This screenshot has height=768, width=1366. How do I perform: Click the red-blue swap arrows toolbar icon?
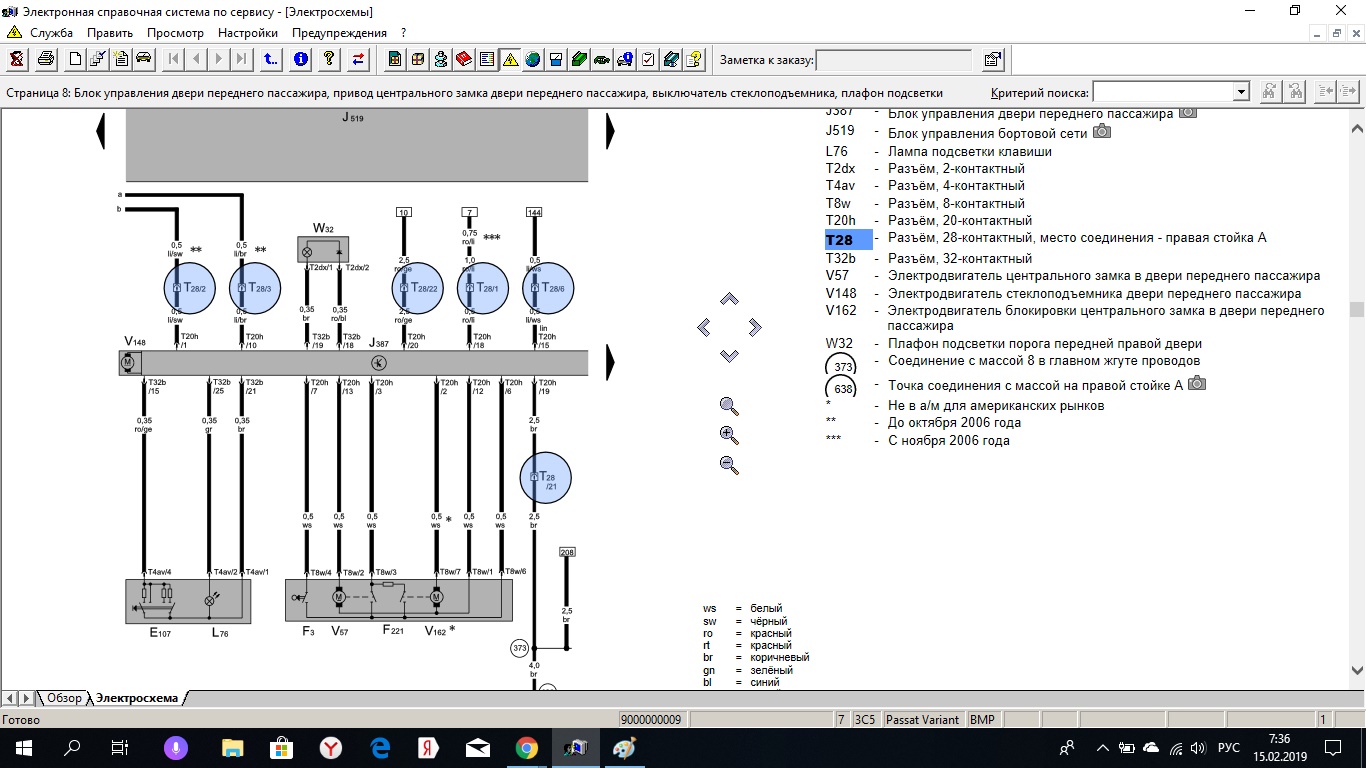[357, 59]
